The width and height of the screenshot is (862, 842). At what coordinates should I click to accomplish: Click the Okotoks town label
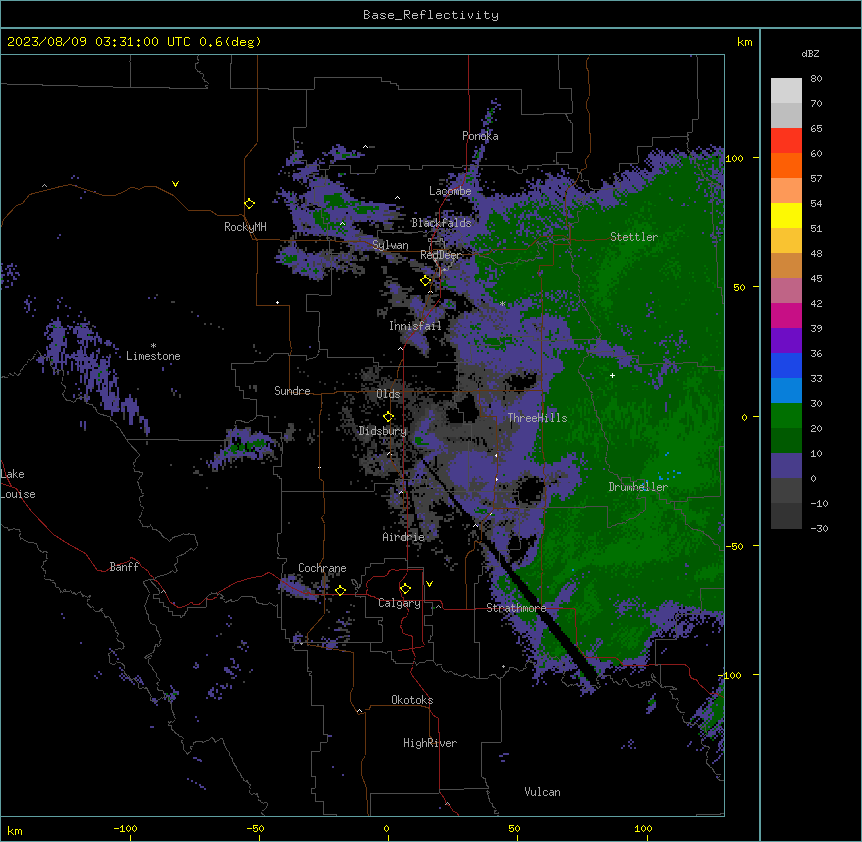(x=412, y=700)
